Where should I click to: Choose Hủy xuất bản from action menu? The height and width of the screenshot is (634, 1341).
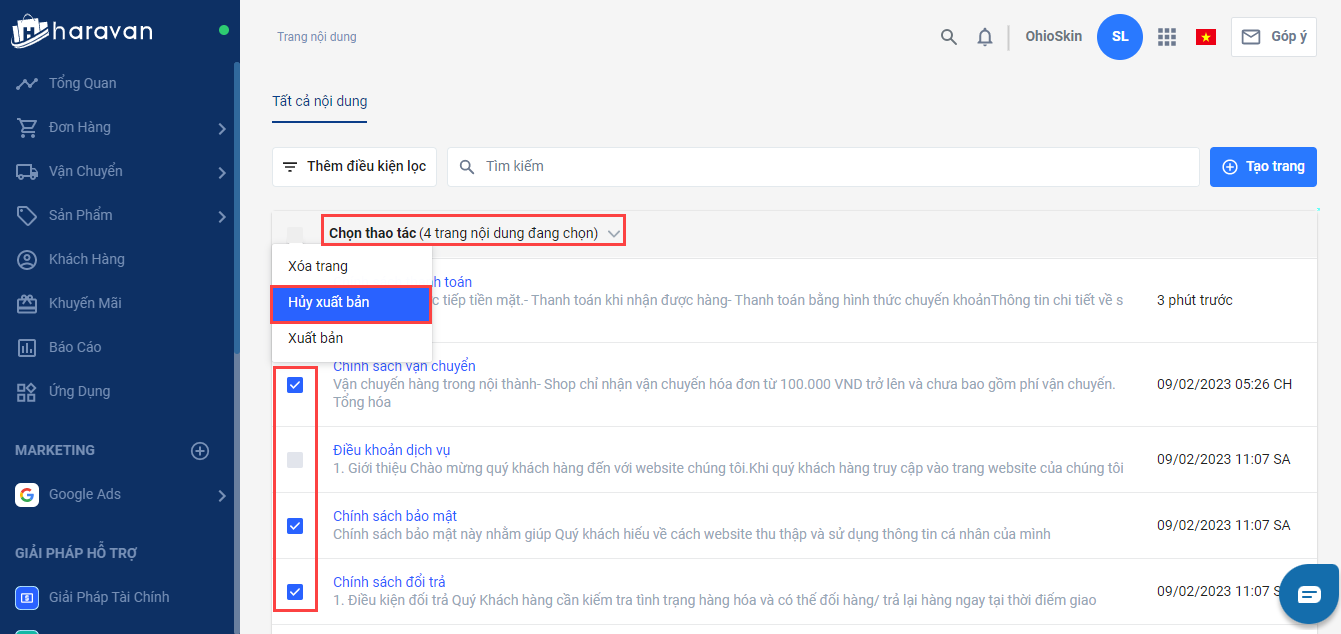[x=352, y=302]
